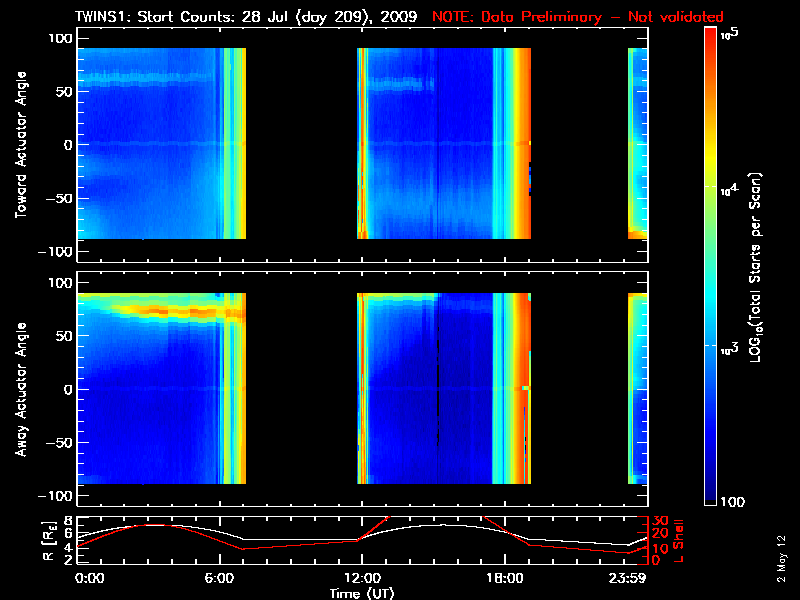
Task: Click the "LOG10(Total Starts per Scan)" colorbar label
Action: click(756, 267)
